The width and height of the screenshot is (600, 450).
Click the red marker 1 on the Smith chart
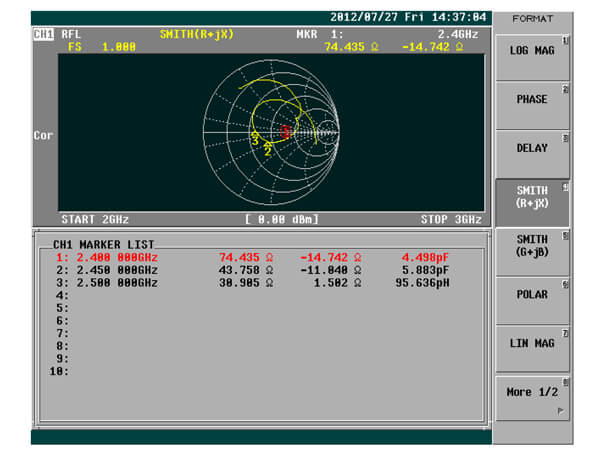pos(285,132)
